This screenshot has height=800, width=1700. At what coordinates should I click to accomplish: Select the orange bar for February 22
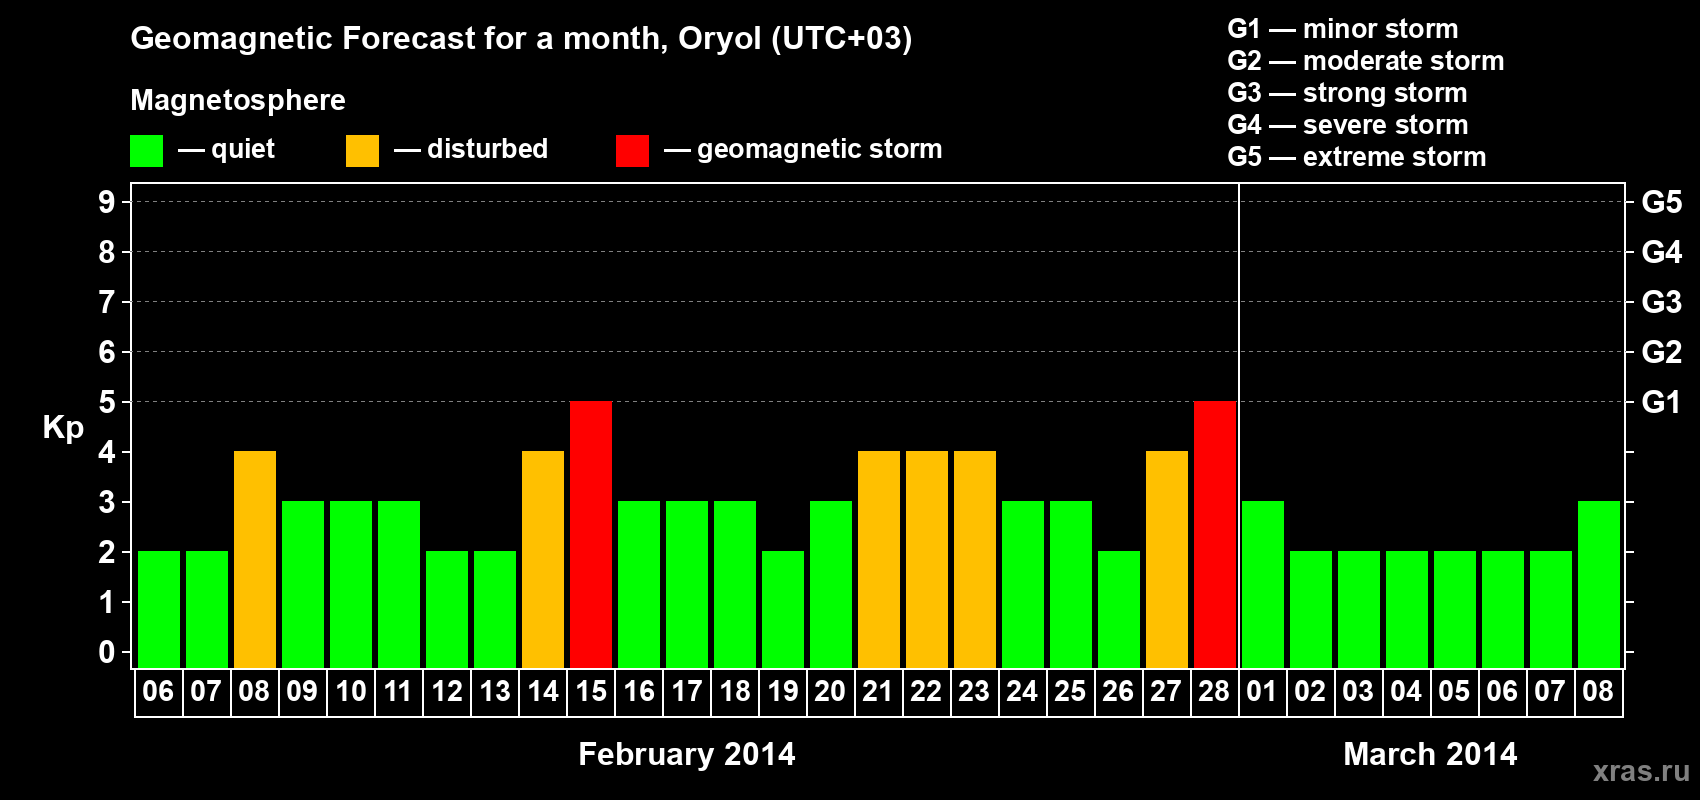[x=927, y=560]
